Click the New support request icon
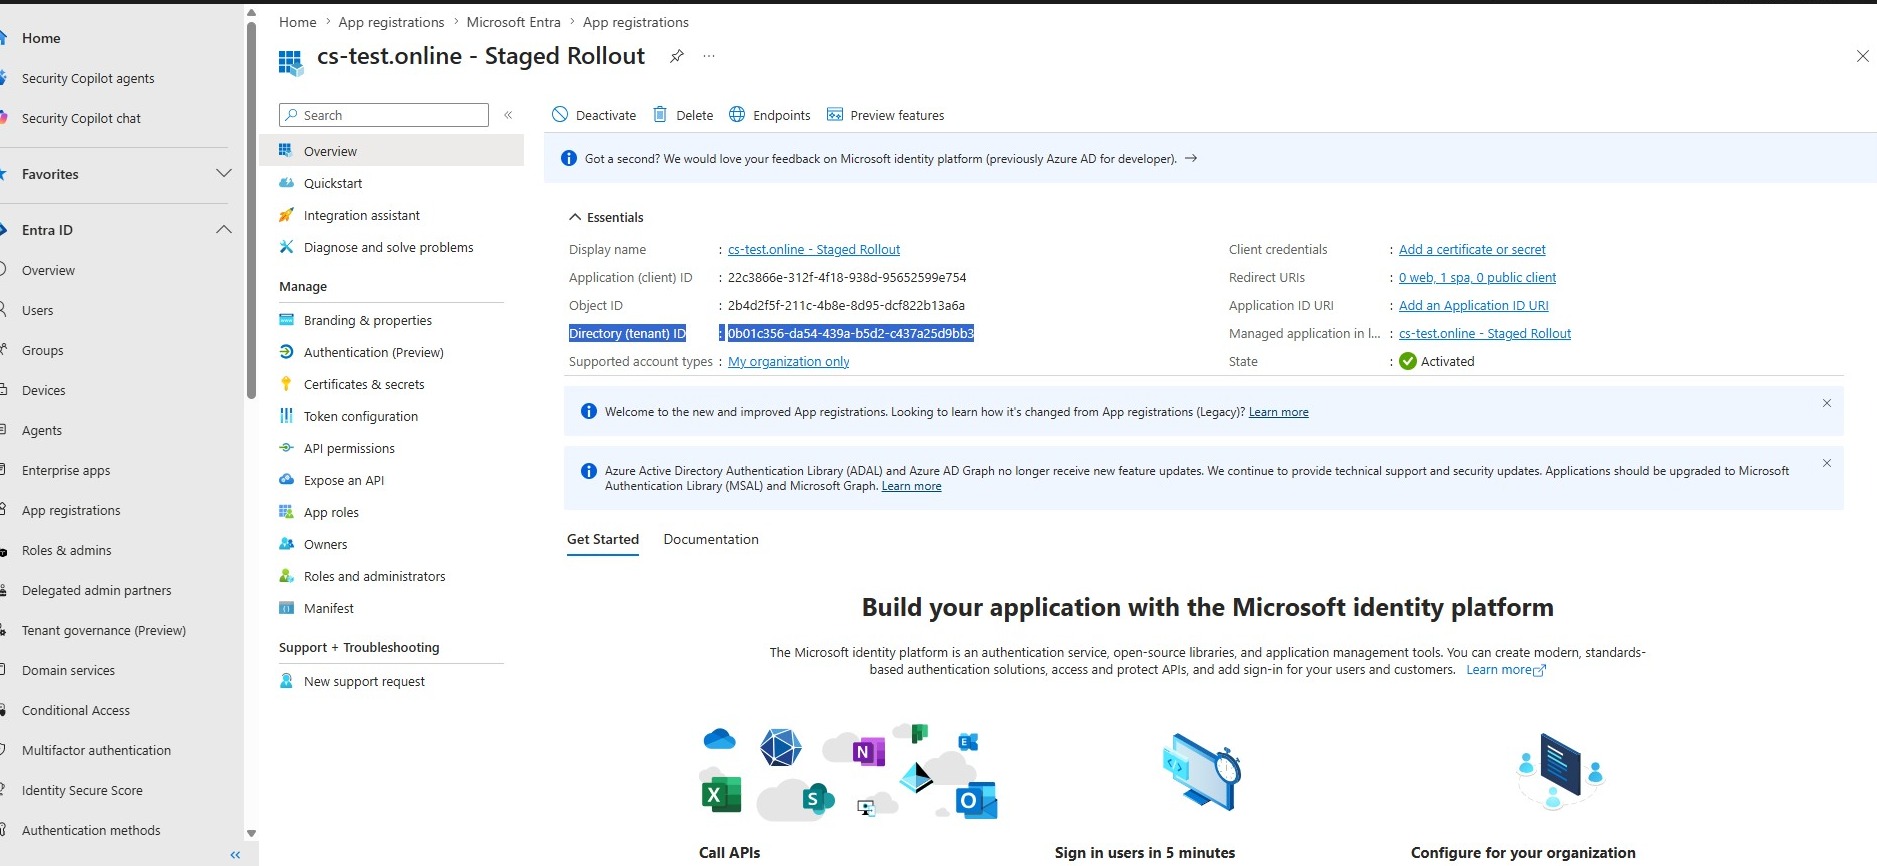 tap(286, 681)
